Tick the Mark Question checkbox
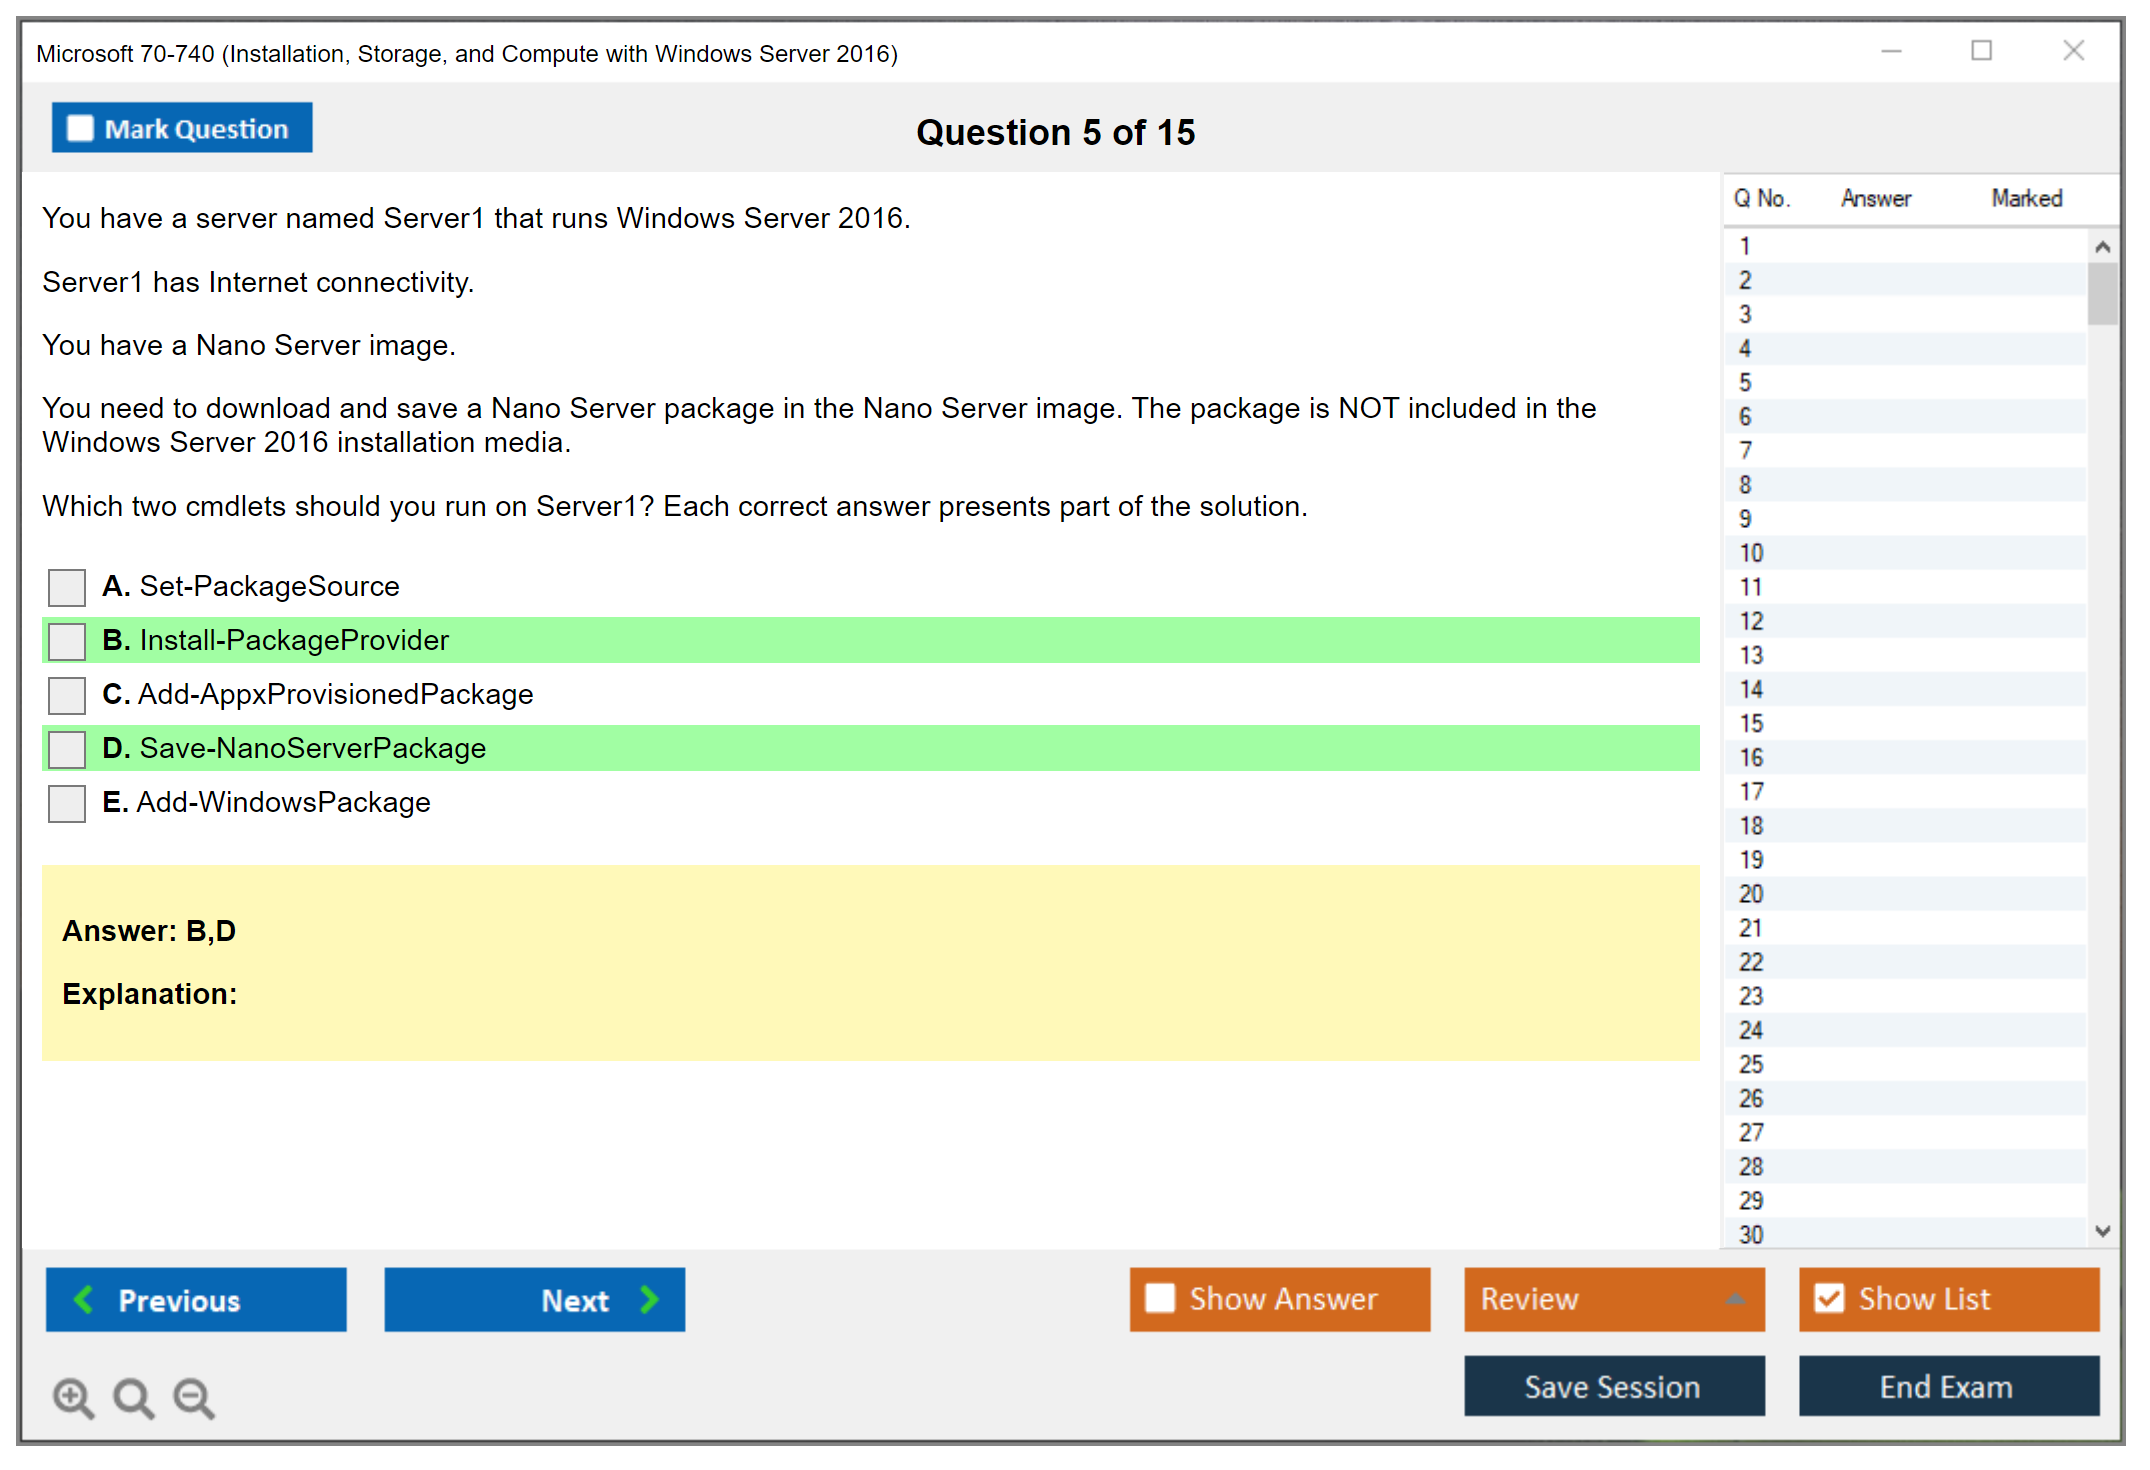This screenshot has height=1470, width=2150. point(80,128)
